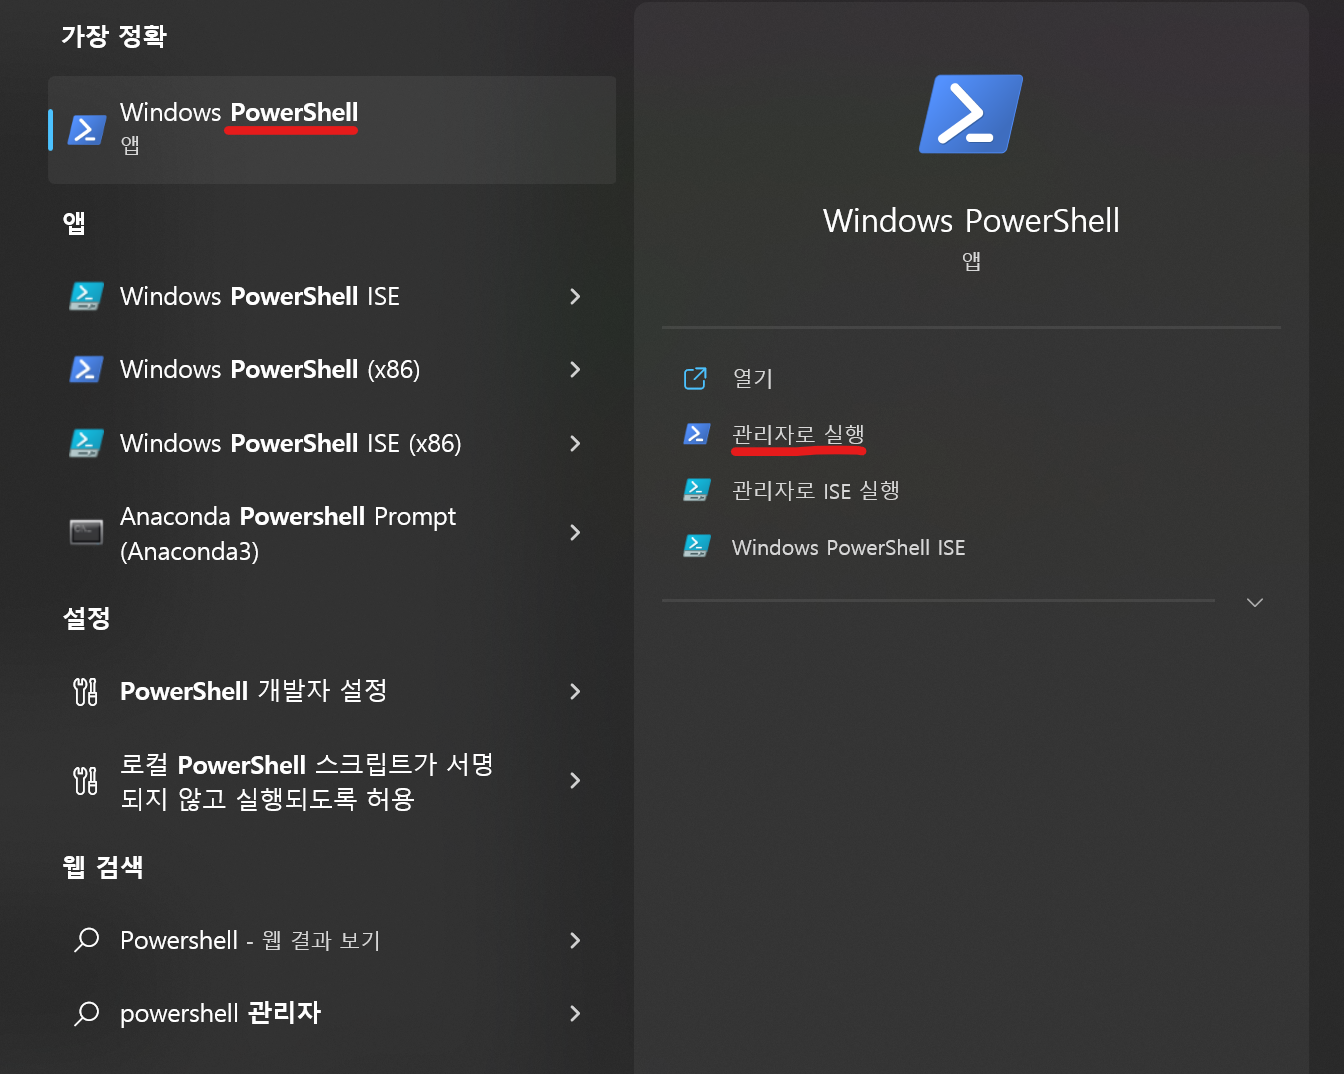This screenshot has width=1344, height=1074.
Task: Click the Windows PowerShell title in preview pane
Action: 971,220
